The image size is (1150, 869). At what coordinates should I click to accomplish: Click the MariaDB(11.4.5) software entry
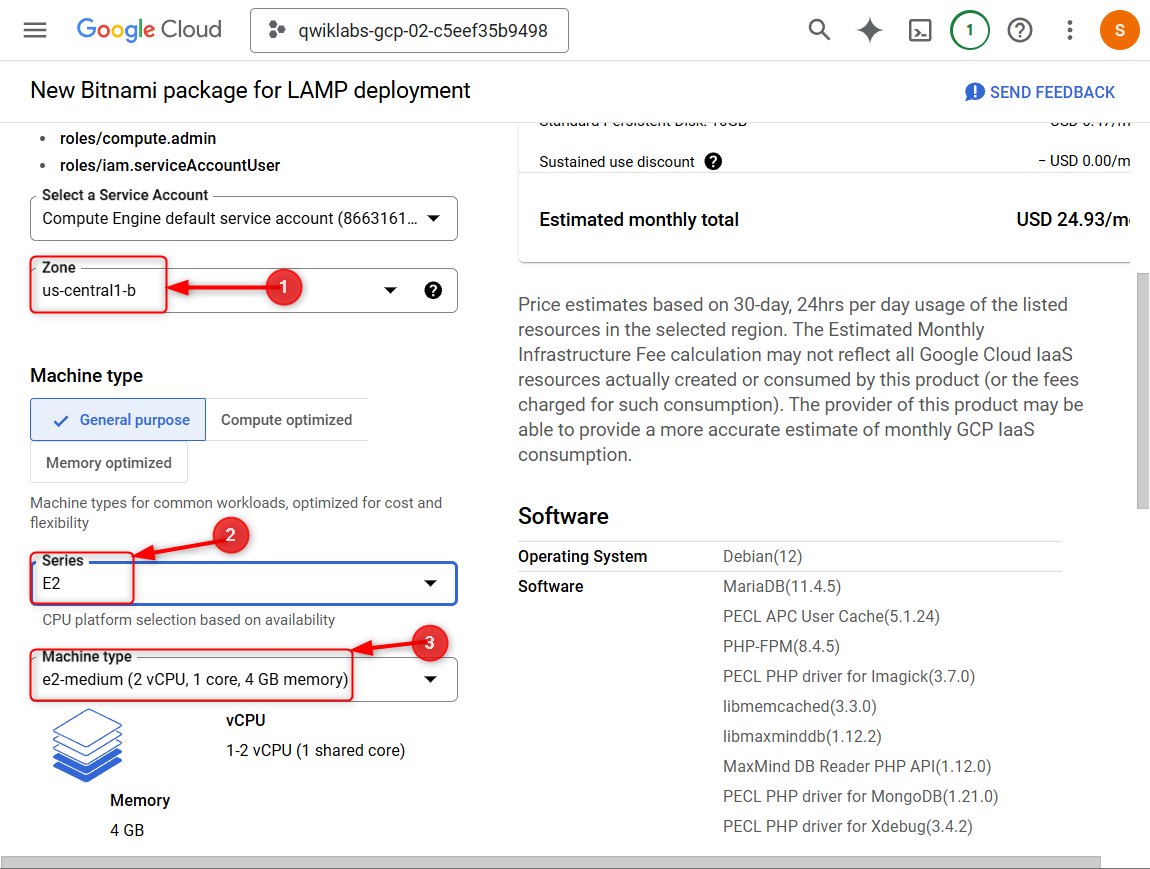(782, 587)
